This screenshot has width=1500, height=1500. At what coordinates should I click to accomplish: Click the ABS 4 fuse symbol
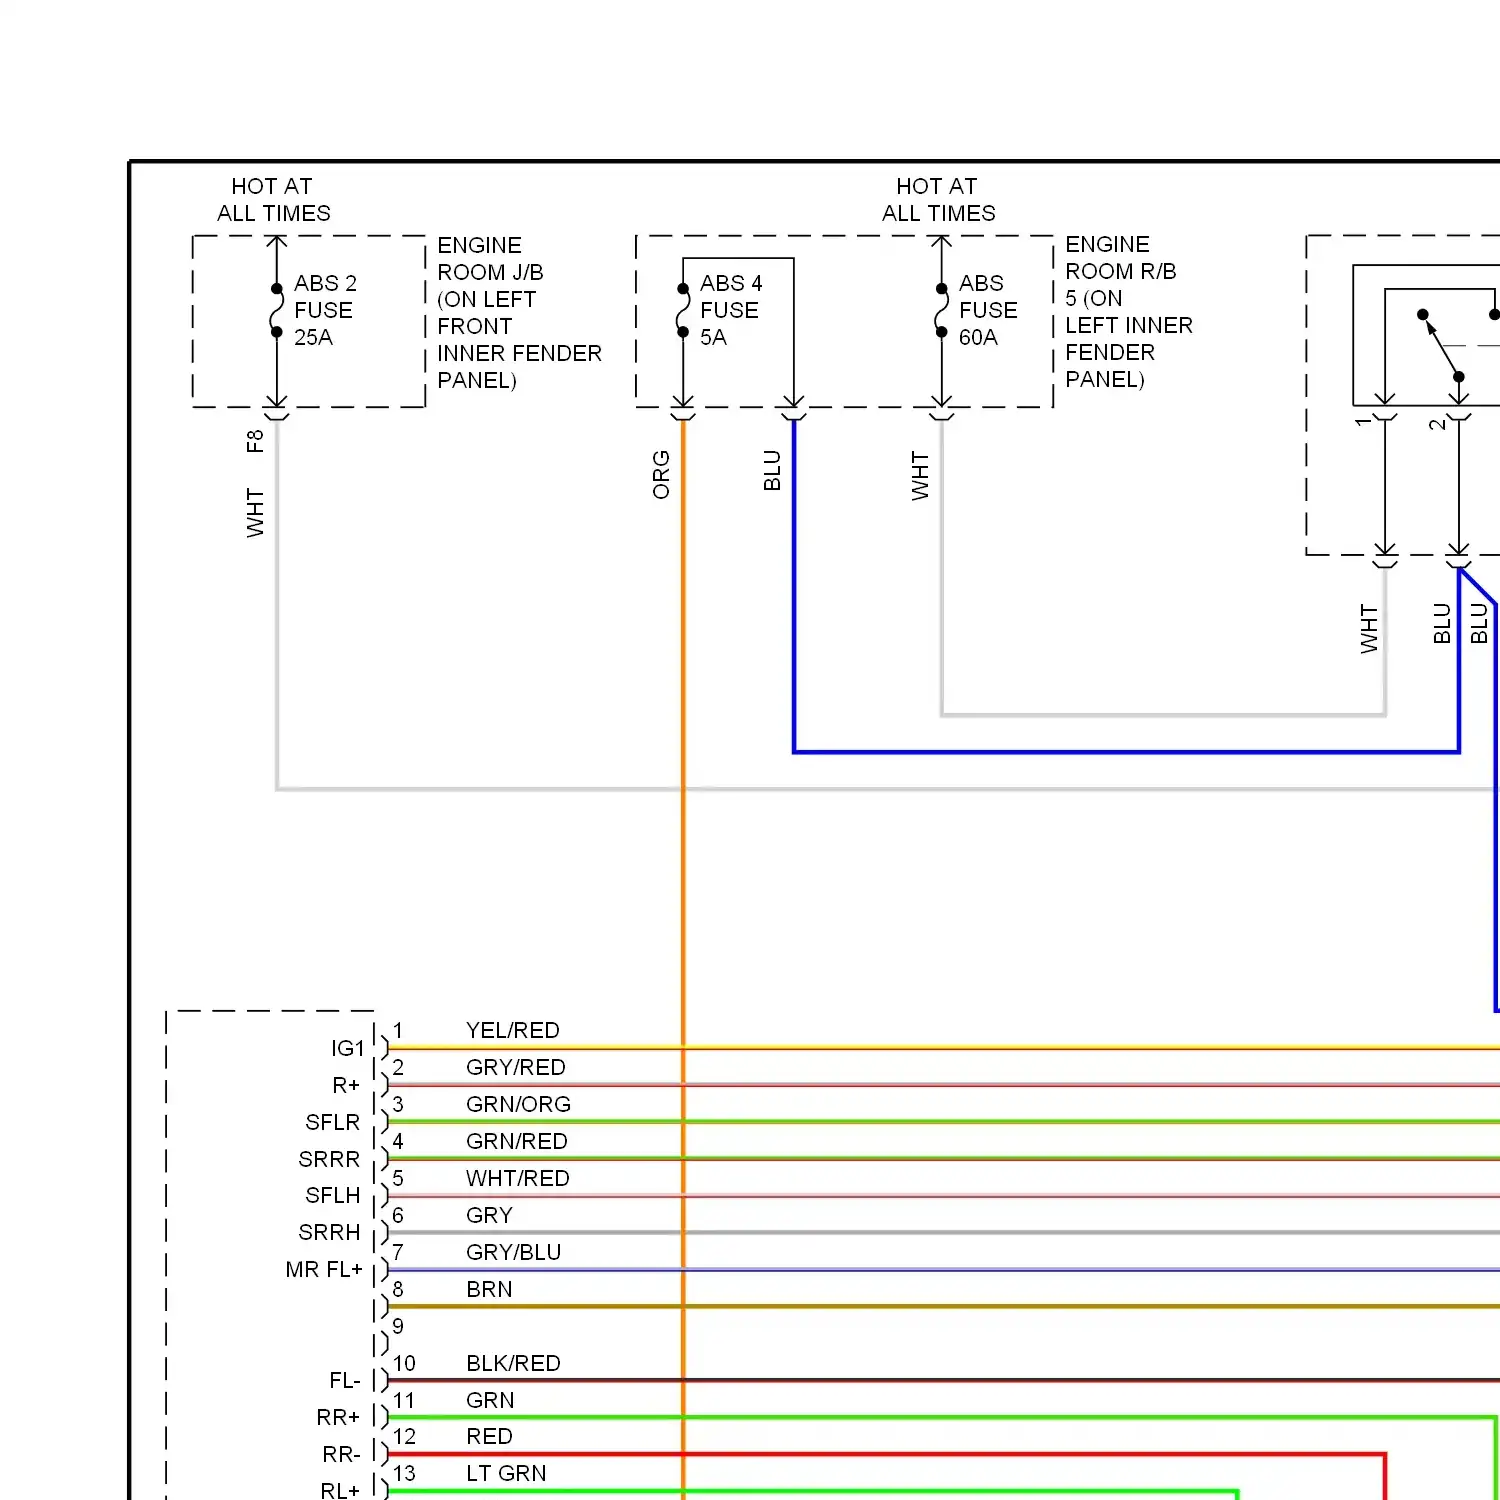click(x=683, y=310)
